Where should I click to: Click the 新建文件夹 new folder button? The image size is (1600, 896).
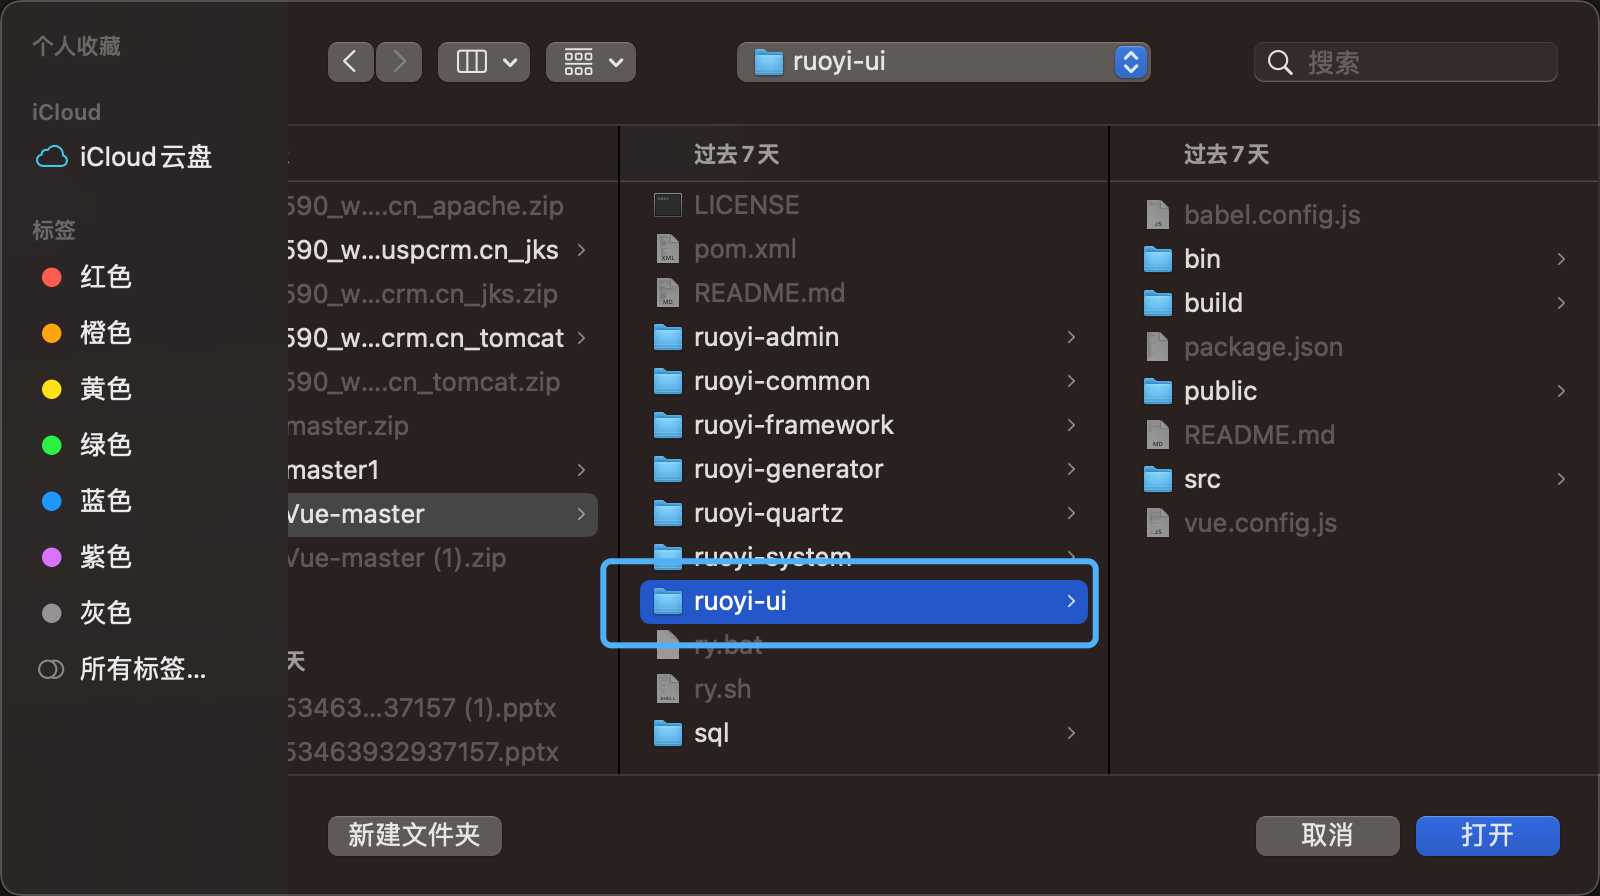(x=414, y=835)
